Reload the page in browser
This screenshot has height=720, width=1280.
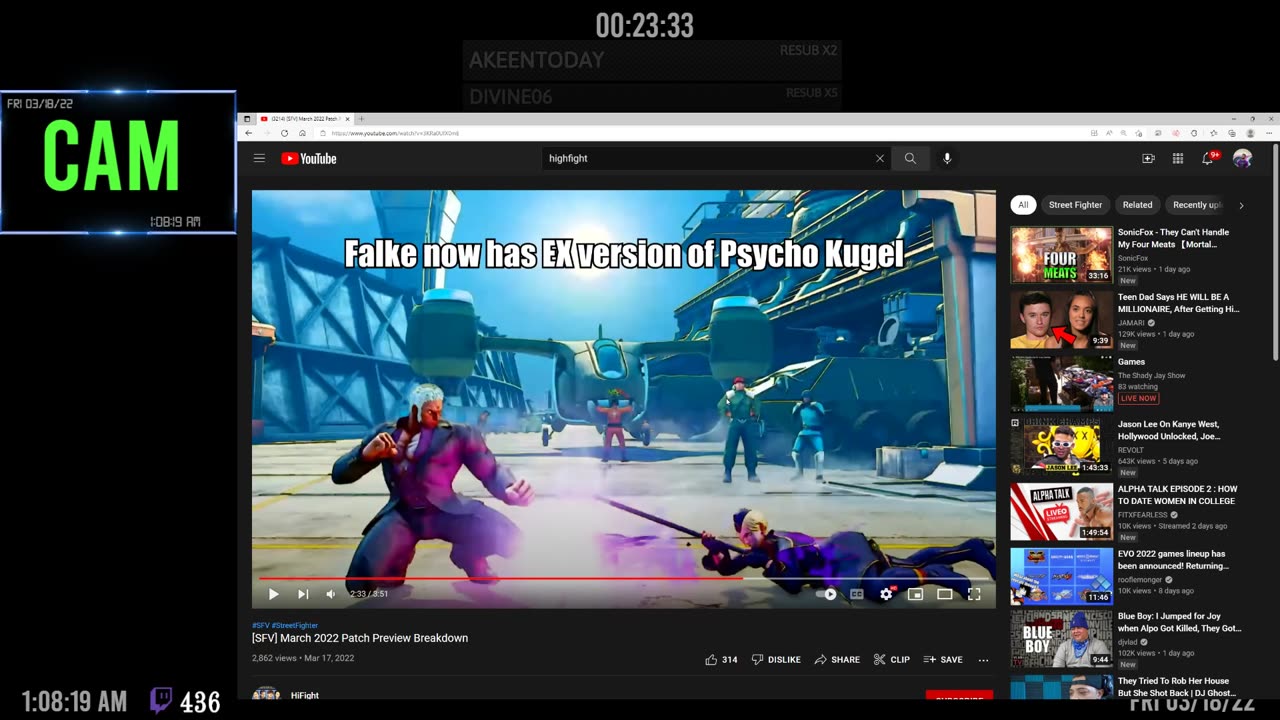[284, 133]
